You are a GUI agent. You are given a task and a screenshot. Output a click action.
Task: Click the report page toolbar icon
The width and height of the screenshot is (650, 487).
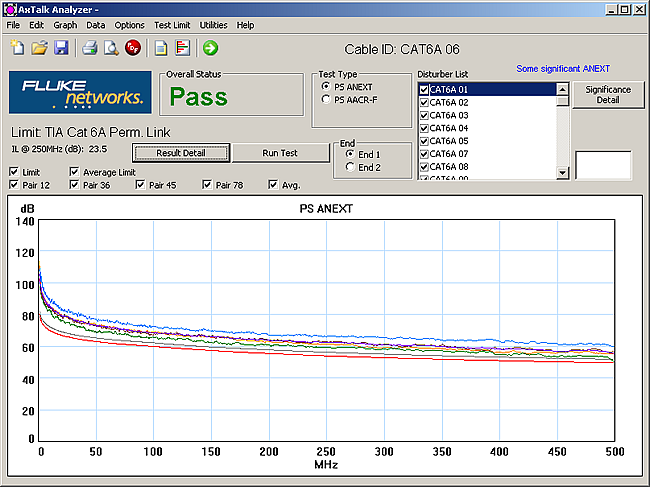click(x=161, y=48)
